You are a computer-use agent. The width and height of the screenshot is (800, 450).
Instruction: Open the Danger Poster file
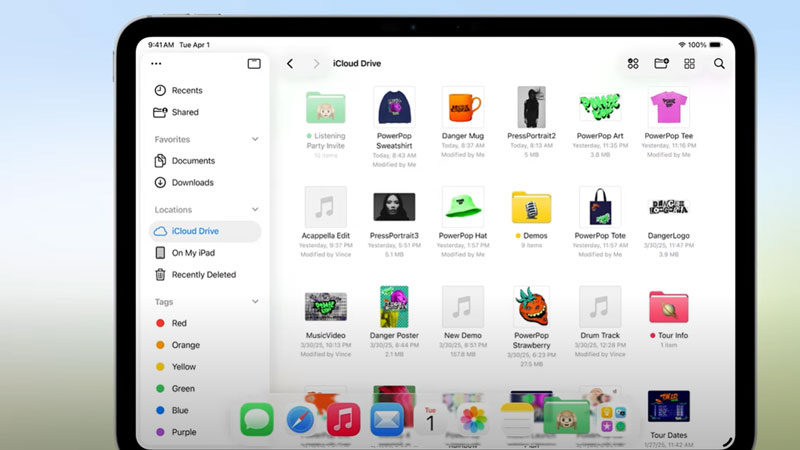point(394,306)
